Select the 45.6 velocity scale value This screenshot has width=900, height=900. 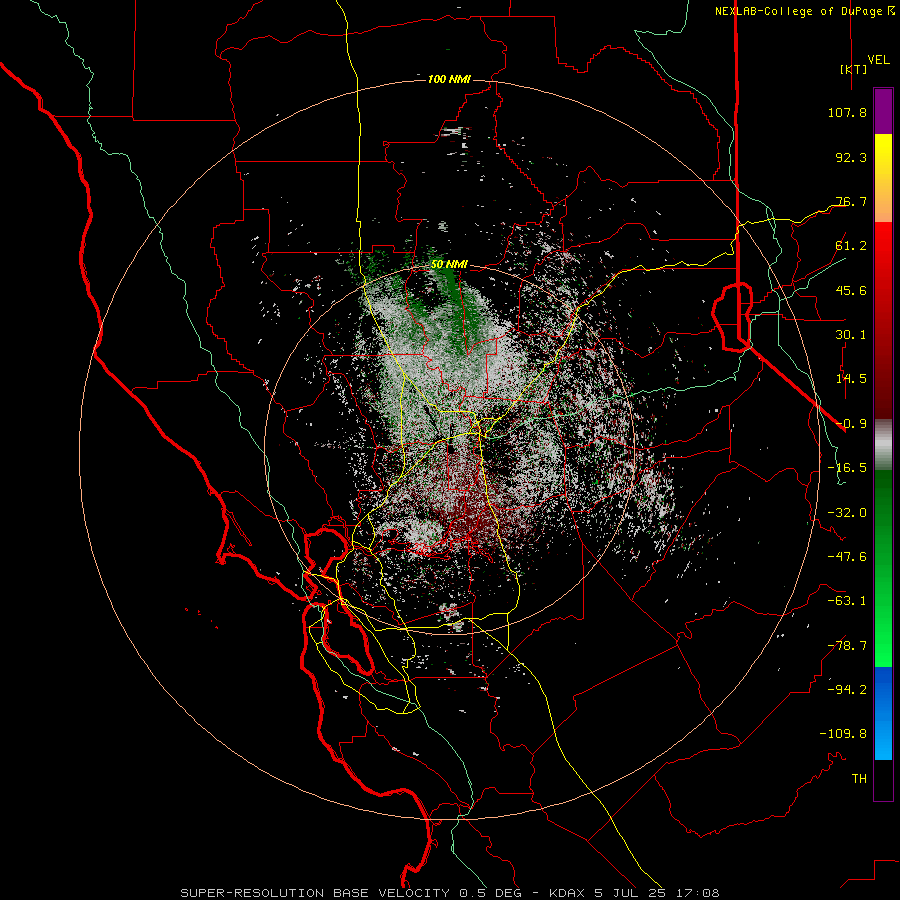851,290
